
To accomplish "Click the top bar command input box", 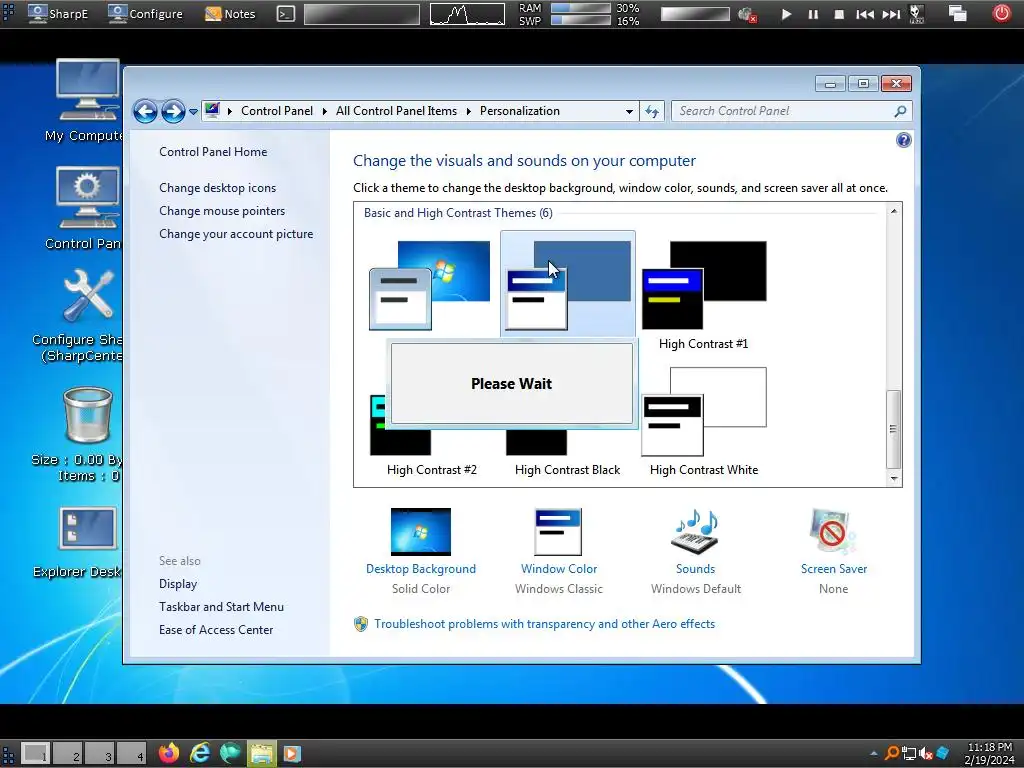I will (362, 14).
